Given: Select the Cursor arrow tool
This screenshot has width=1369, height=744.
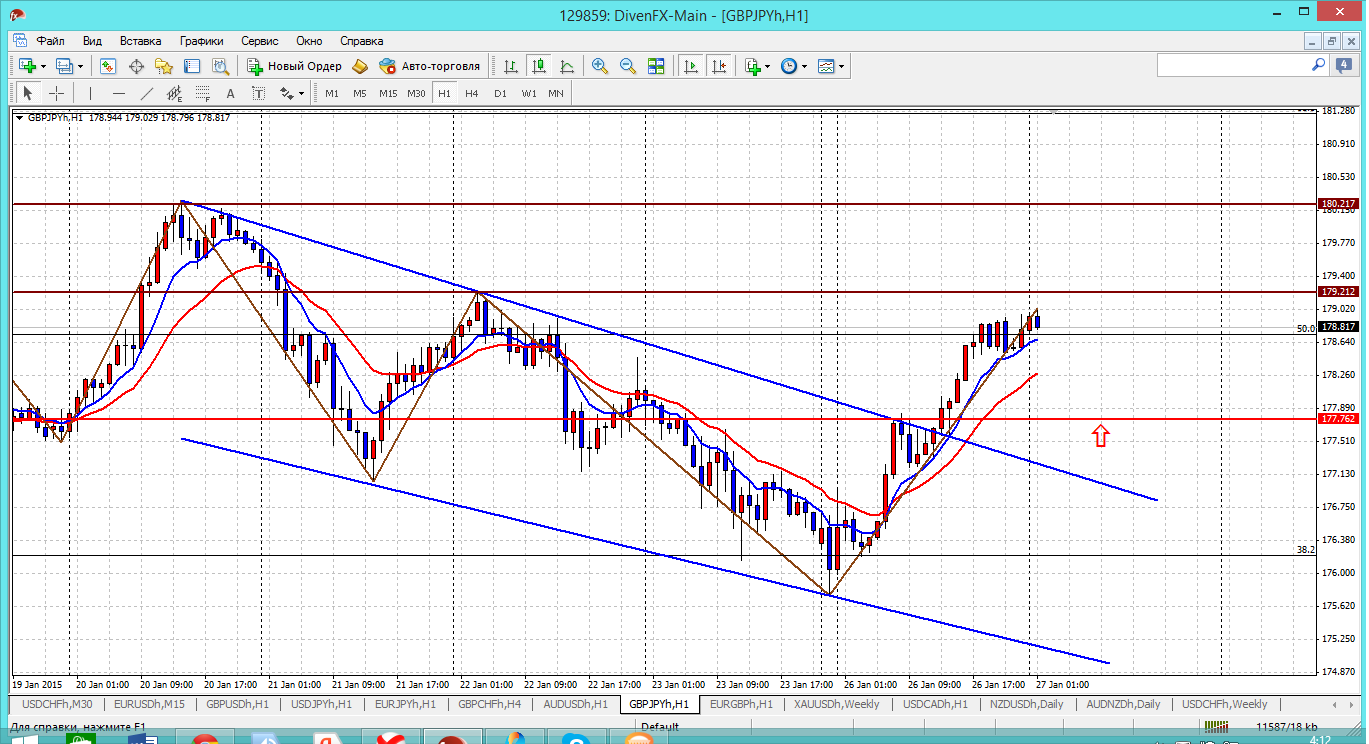Looking at the screenshot, I should click(28, 93).
